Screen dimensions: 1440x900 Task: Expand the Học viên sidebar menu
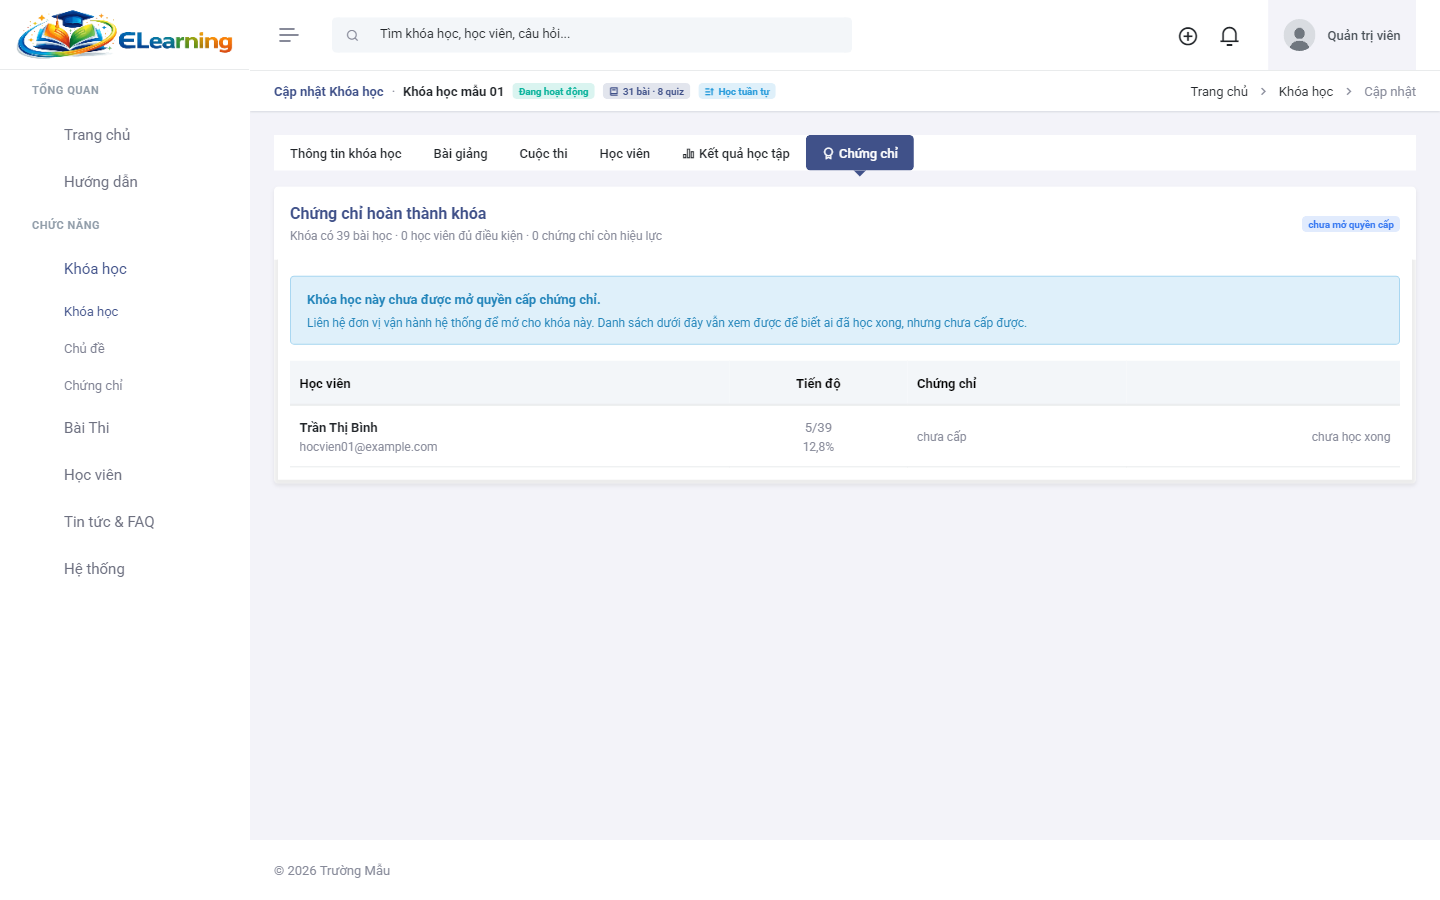93,475
